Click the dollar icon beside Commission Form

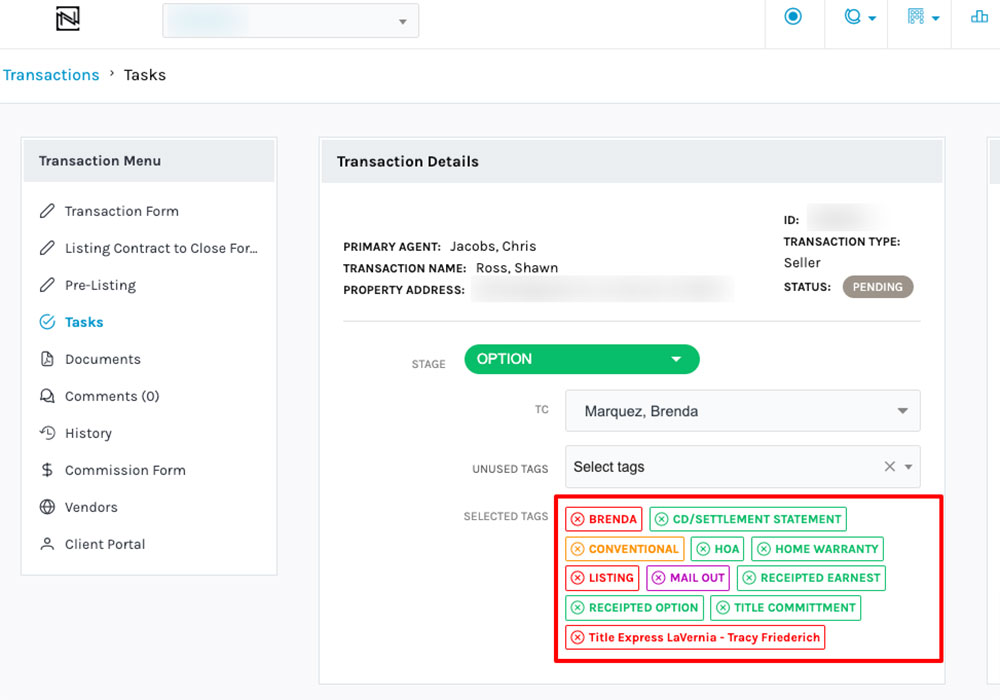pyautogui.click(x=47, y=470)
